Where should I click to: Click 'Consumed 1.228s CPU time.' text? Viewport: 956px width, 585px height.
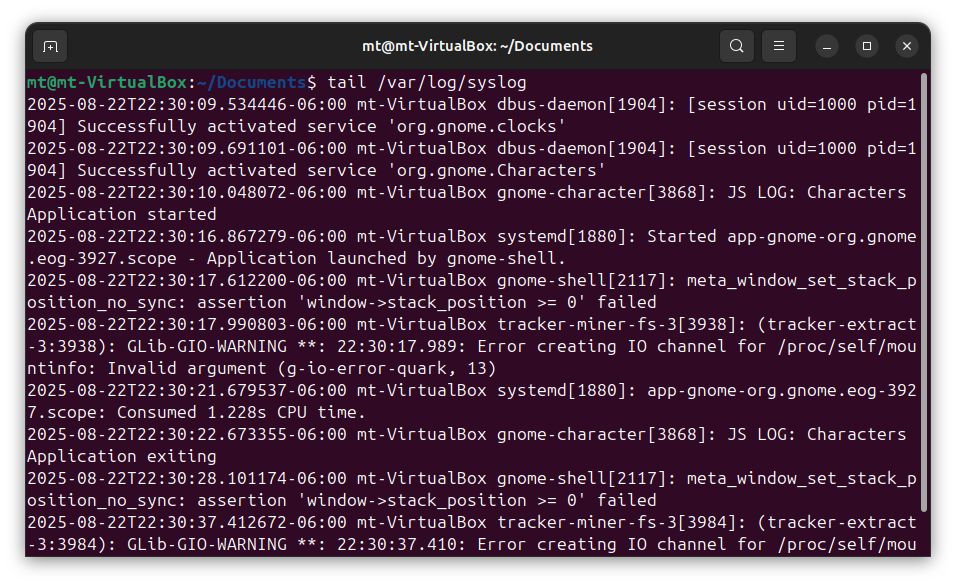[x=242, y=412]
